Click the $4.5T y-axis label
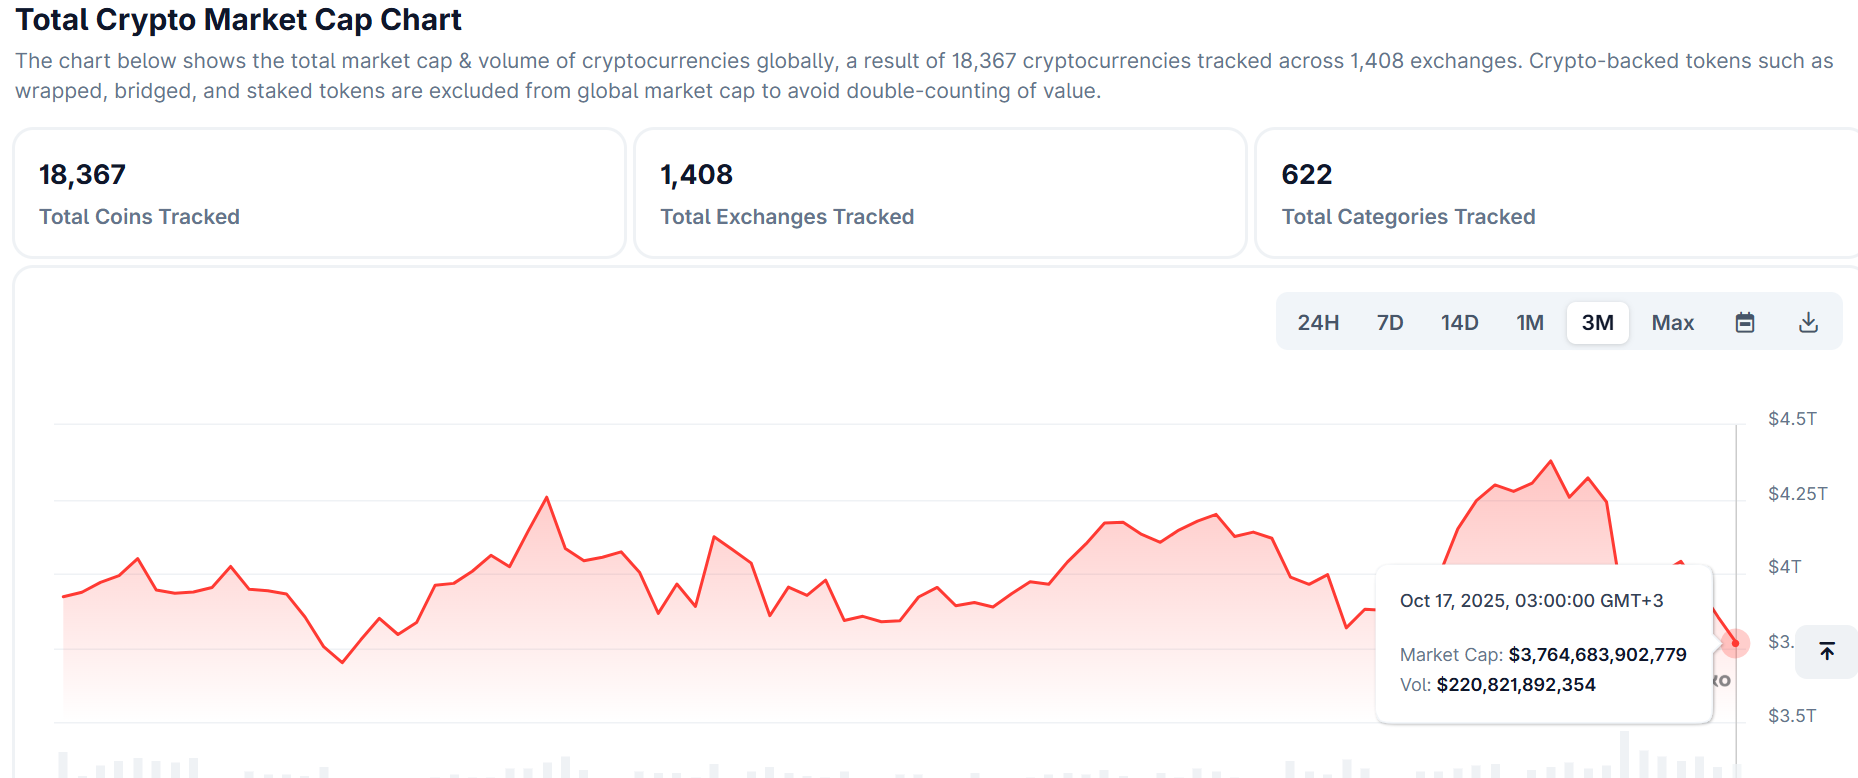The image size is (1858, 778). point(1792,419)
